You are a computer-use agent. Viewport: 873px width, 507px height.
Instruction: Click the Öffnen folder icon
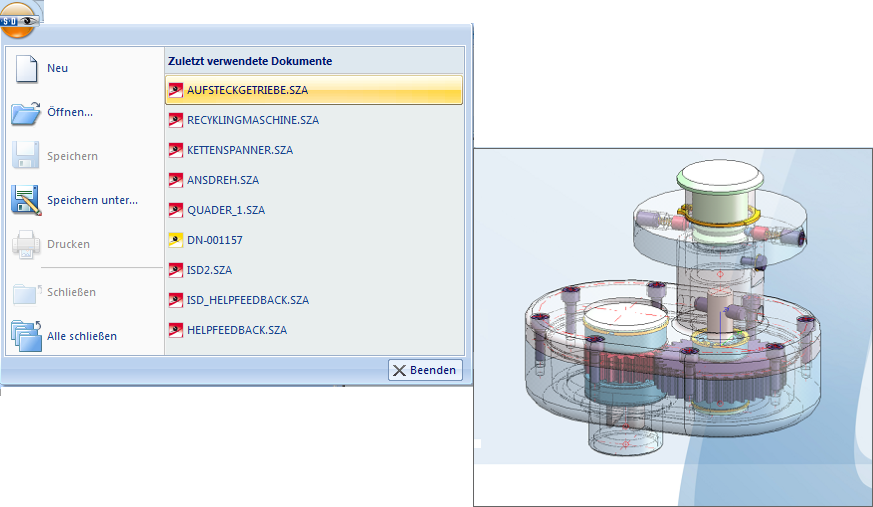click(26, 113)
